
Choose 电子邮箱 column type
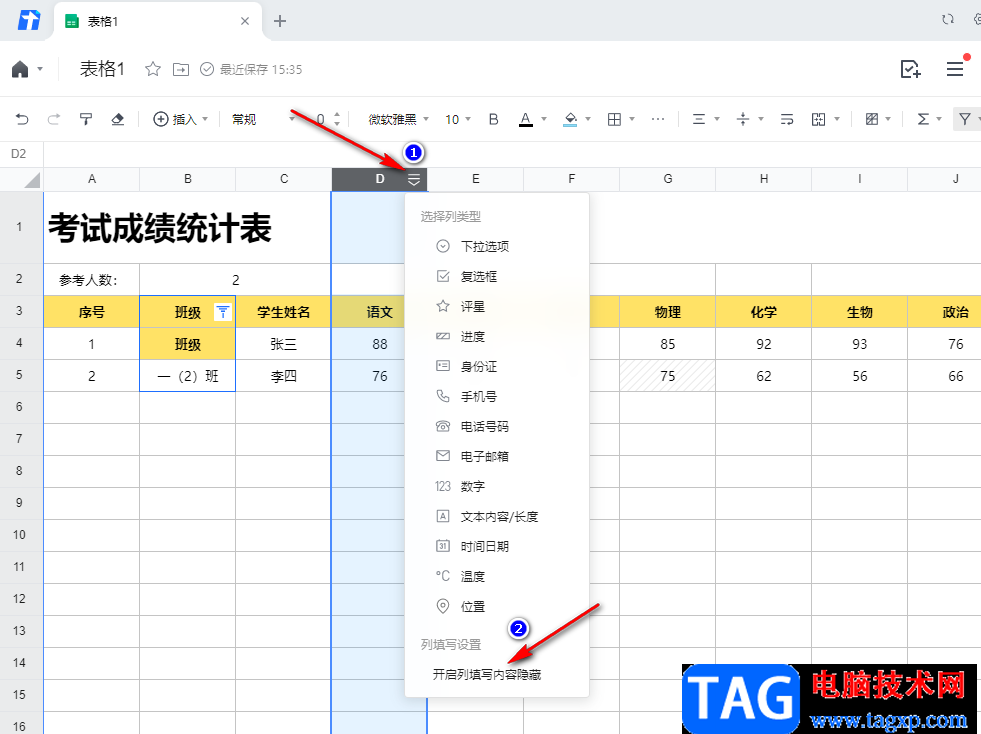[x=497, y=457]
